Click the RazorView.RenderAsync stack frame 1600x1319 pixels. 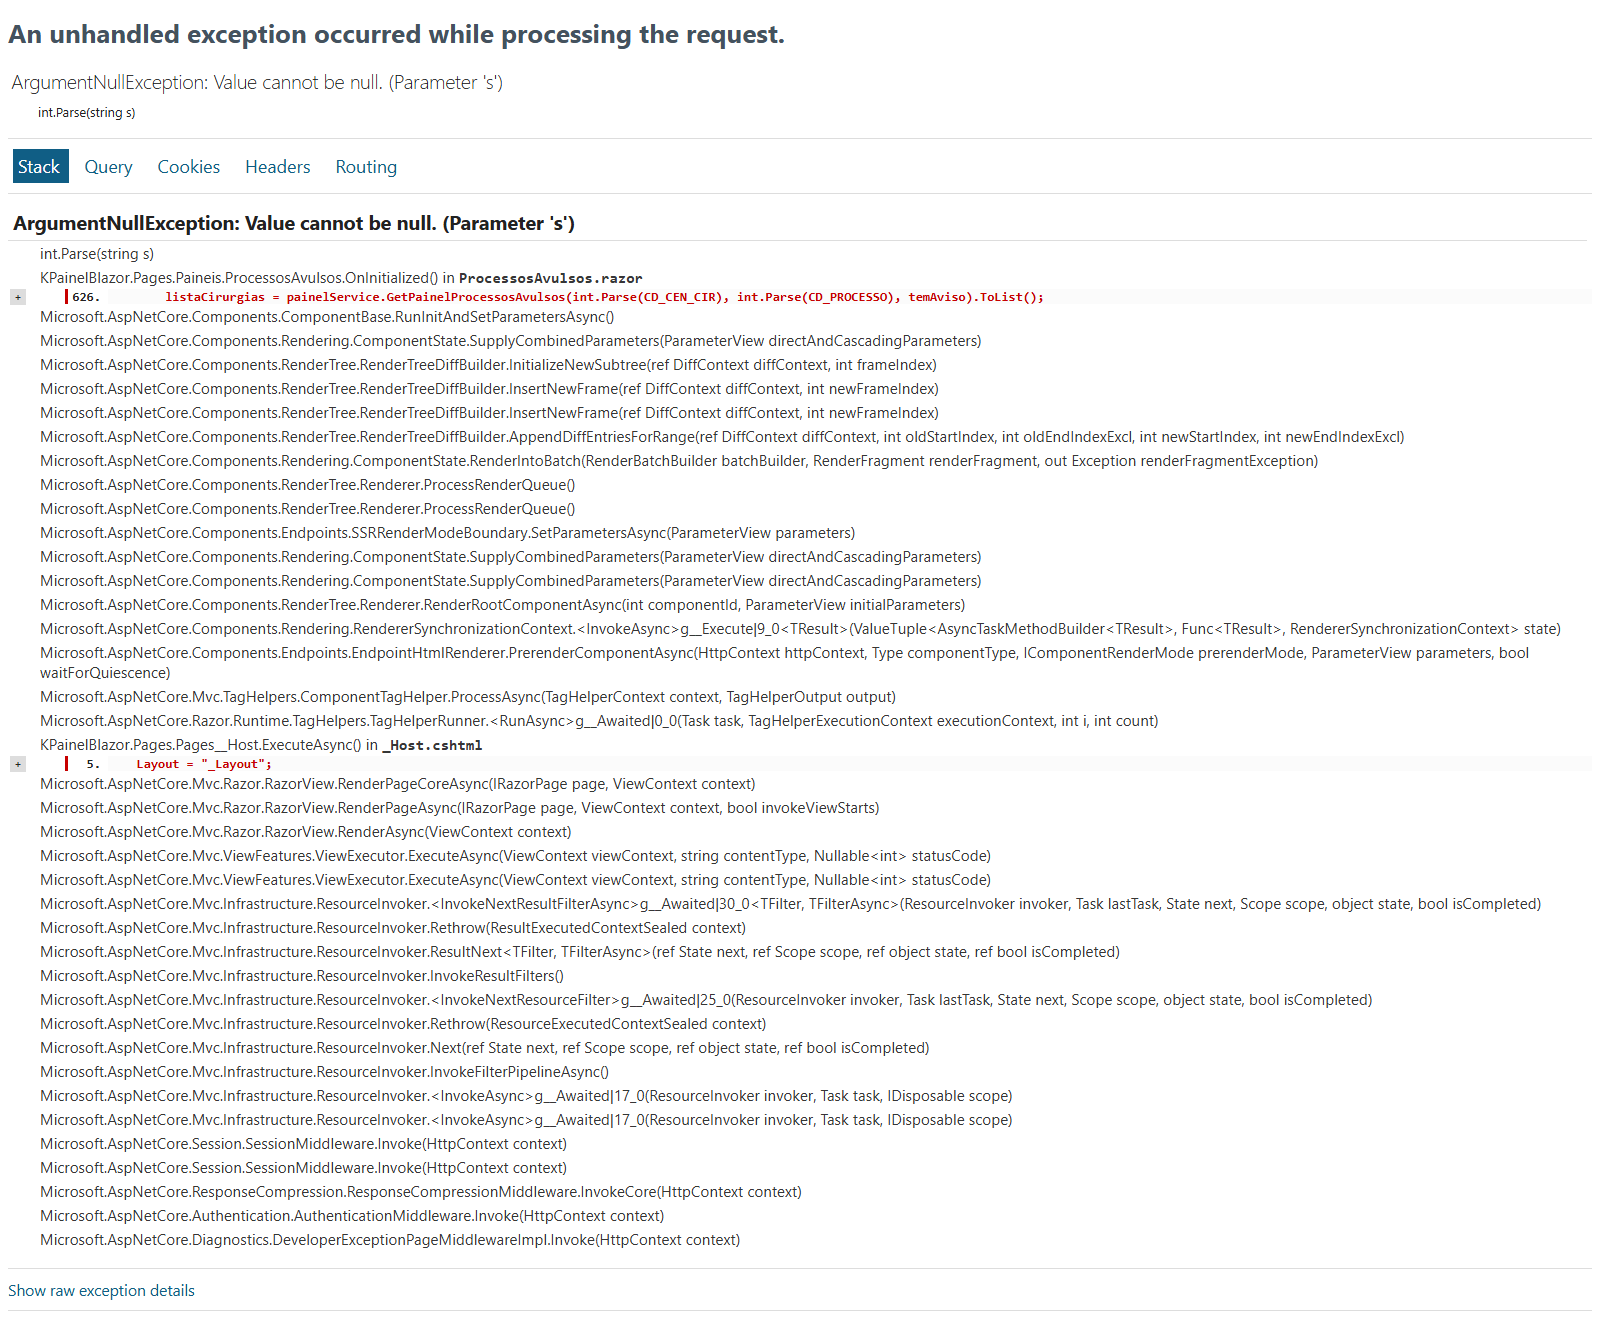pyautogui.click(x=306, y=832)
